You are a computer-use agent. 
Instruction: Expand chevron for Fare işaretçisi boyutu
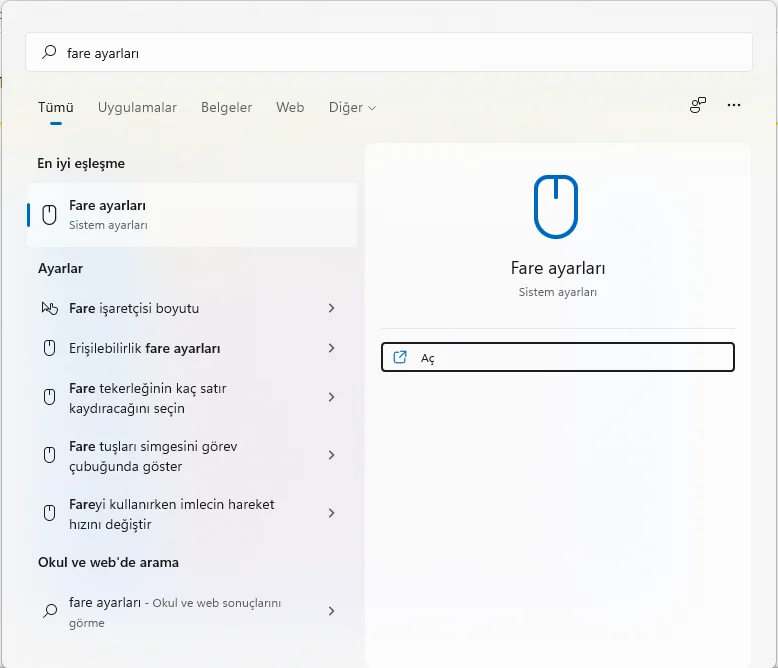point(331,308)
